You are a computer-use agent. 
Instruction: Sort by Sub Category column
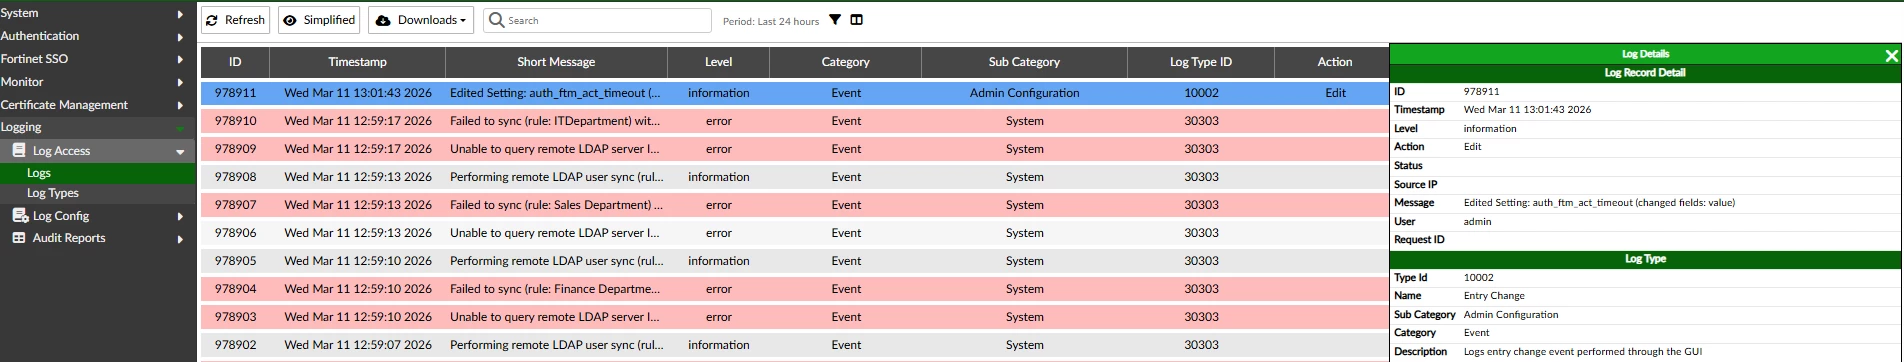(x=1024, y=62)
